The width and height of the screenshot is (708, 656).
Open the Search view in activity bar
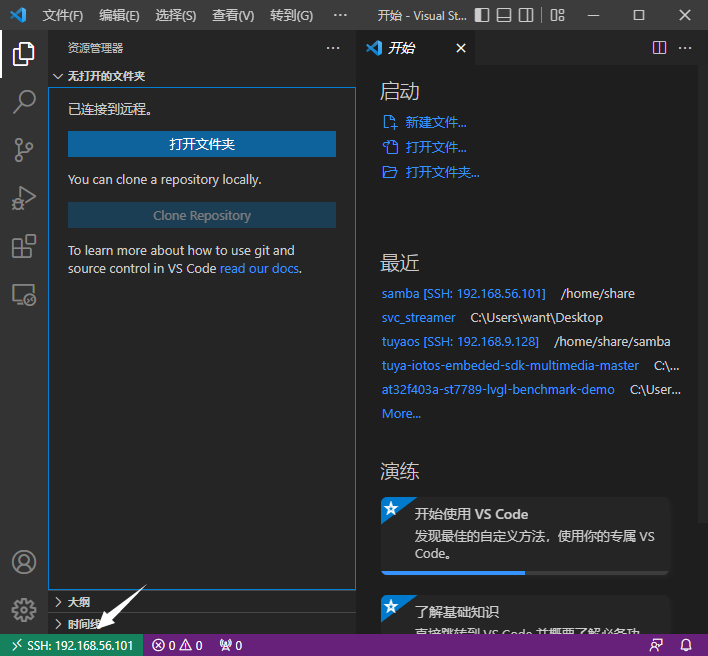[x=23, y=102]
